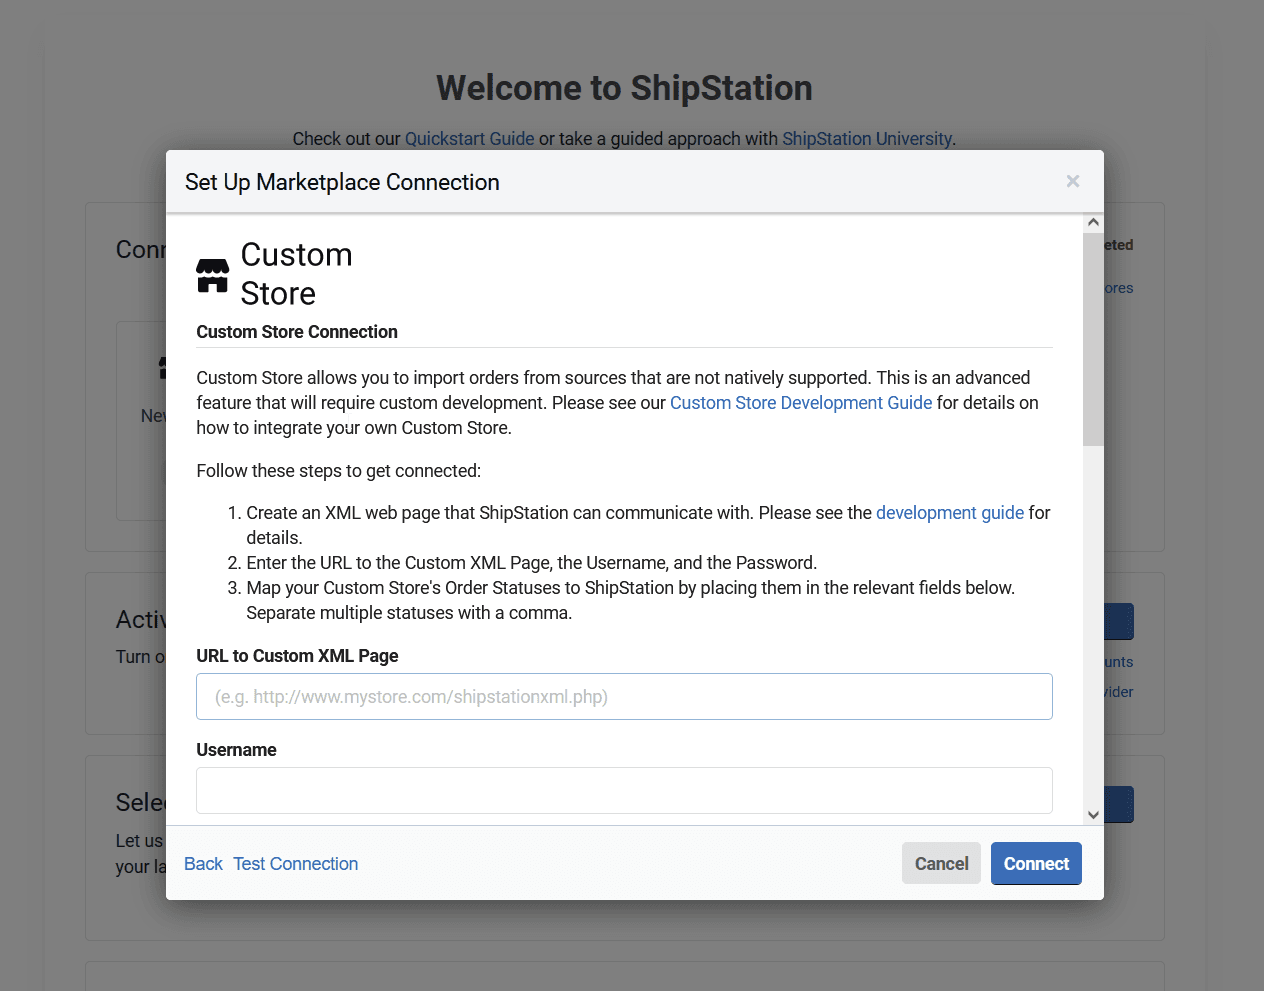
Task: Click the URL to Custom XML Page label
Action: point(297,656)
